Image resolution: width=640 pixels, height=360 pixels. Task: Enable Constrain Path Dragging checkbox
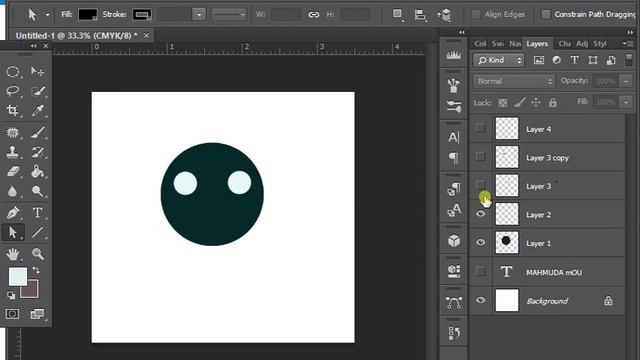coord(546,15)
